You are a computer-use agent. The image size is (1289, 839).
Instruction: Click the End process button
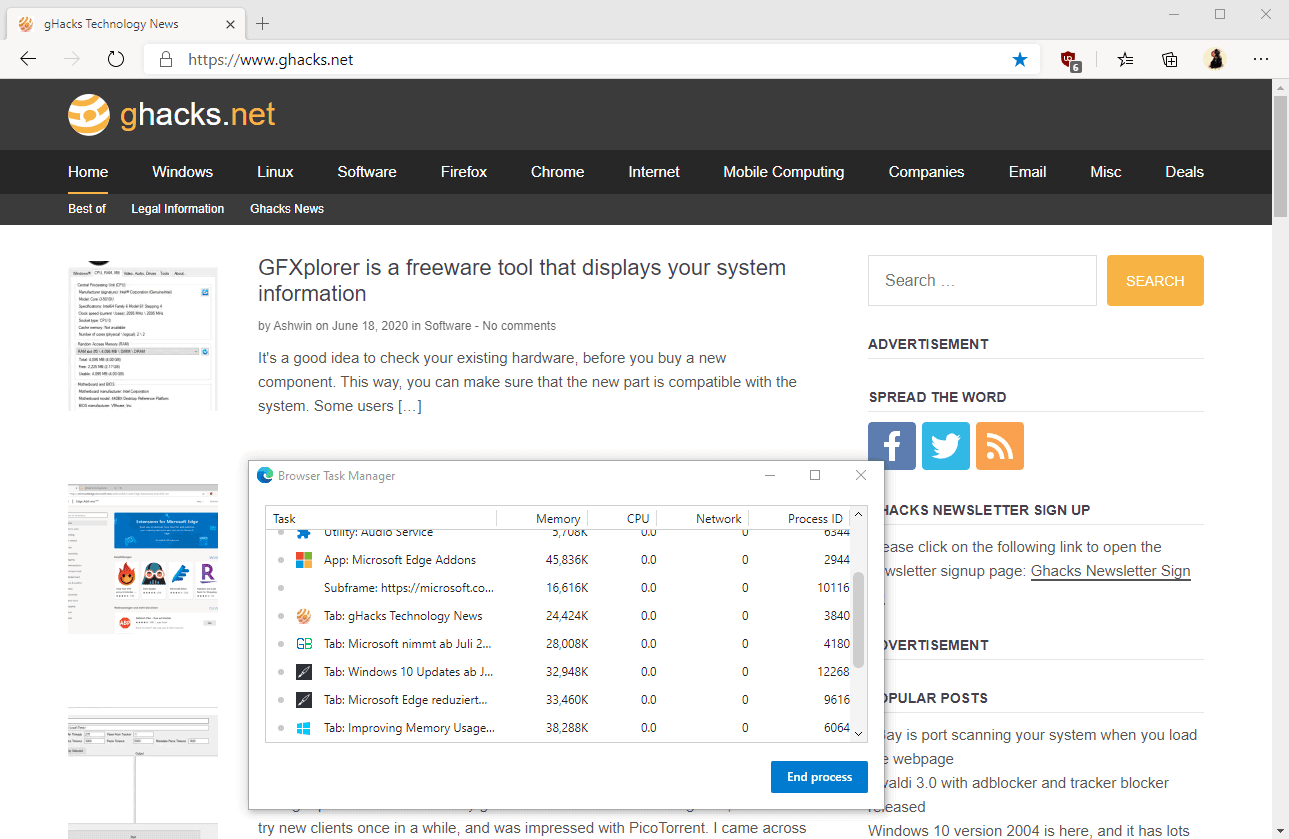(820, 777)
